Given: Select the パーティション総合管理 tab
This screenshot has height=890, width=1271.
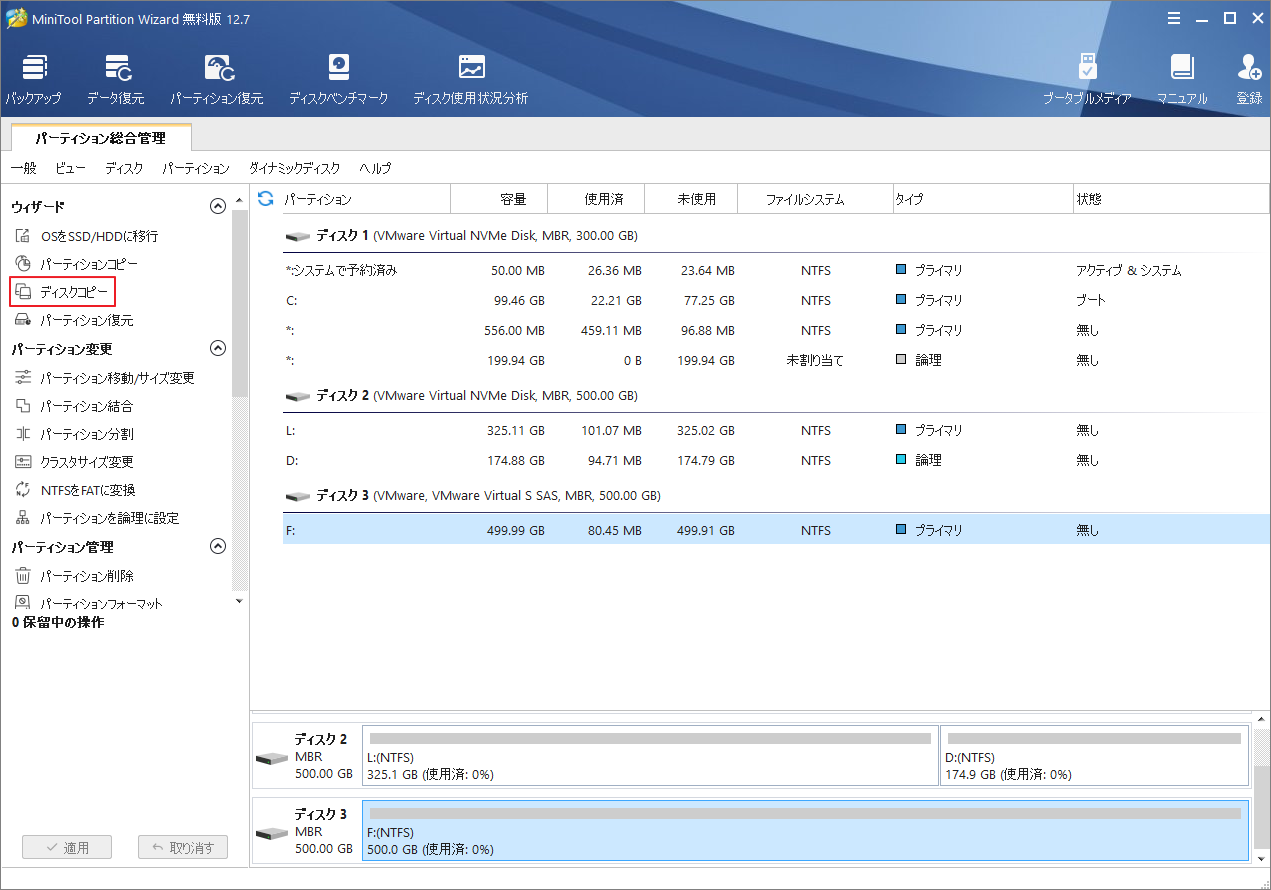Looking at the screenshot, I should click(x=100, y=138).
